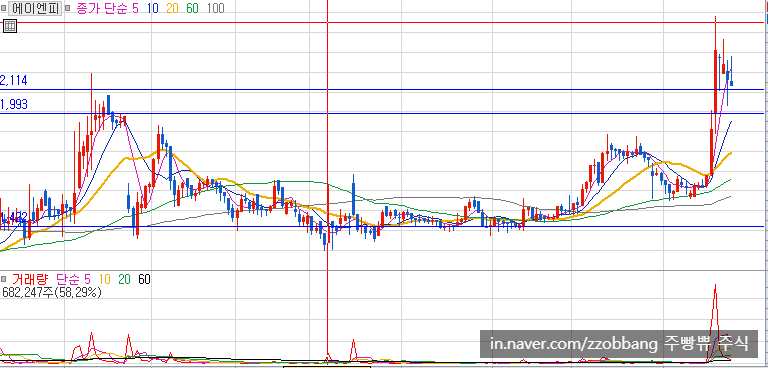The width and height of the screenshot is (768, 368).
Task: Click the 2,114 price level label
Action: click(x=14, y=81)
